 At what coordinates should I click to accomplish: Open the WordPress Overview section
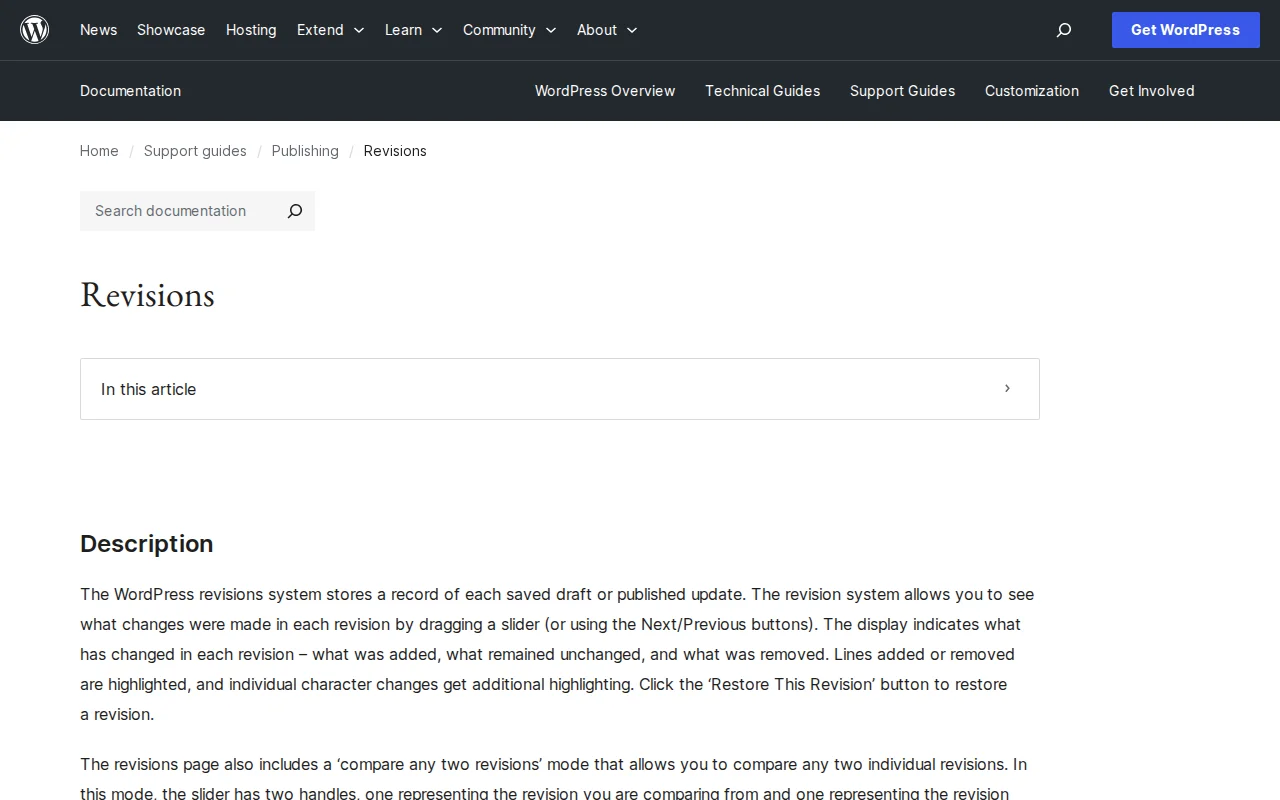[605, 91]
